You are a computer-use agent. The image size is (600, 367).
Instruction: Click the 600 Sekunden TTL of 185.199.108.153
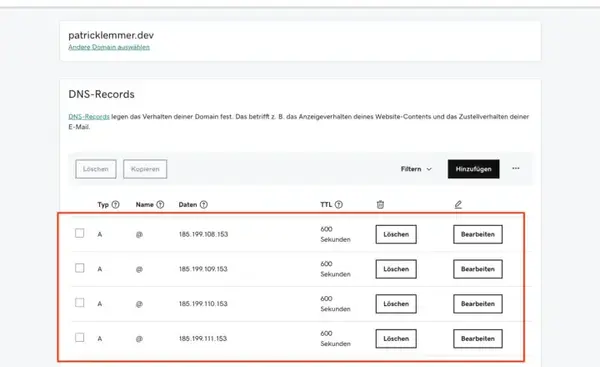(x=336, y=234)
